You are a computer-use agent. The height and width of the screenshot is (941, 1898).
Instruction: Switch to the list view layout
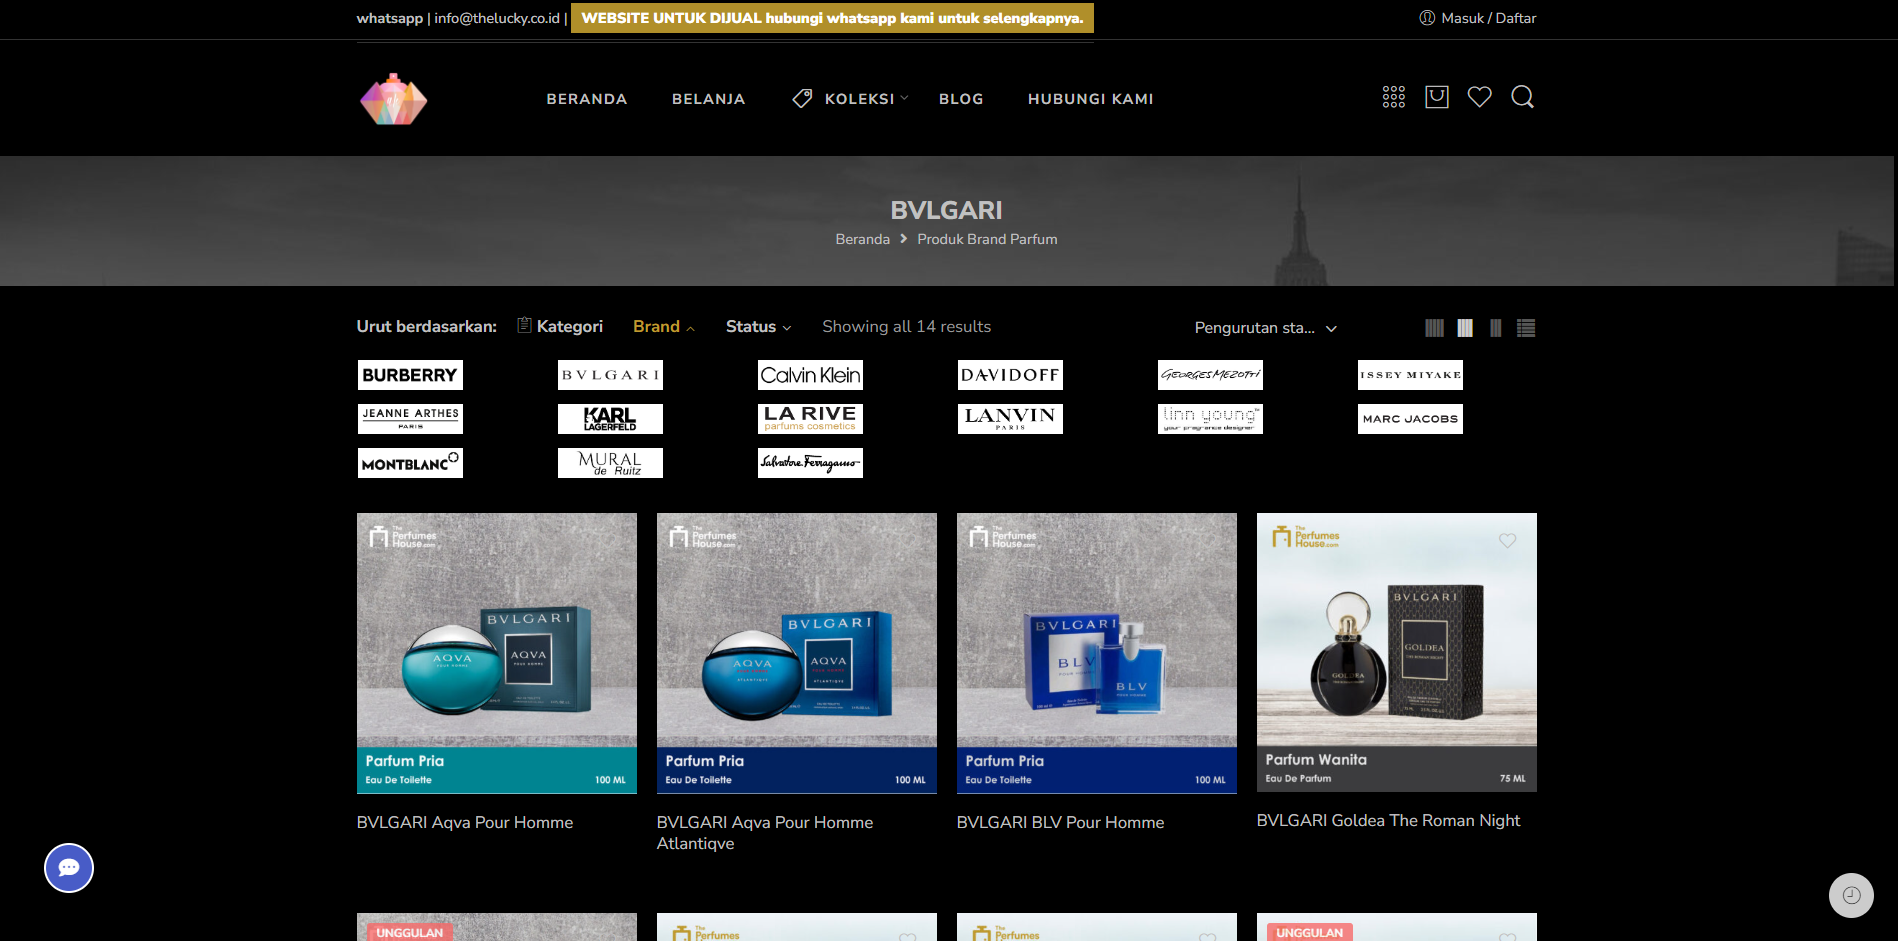click(x=1526, y=328)
